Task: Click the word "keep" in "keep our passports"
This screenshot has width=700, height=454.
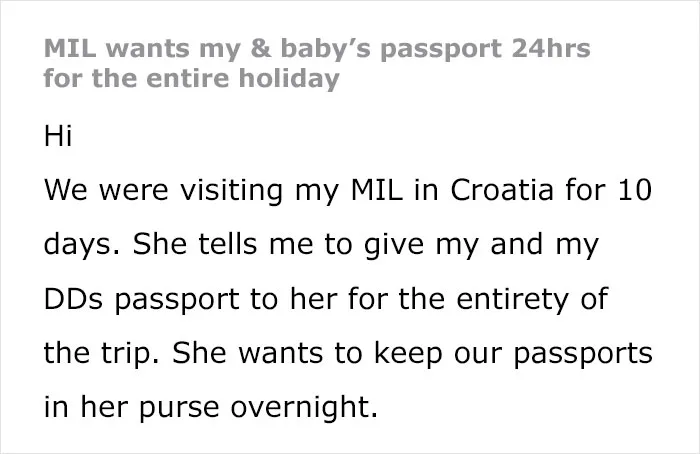Action: click(408, 354)
